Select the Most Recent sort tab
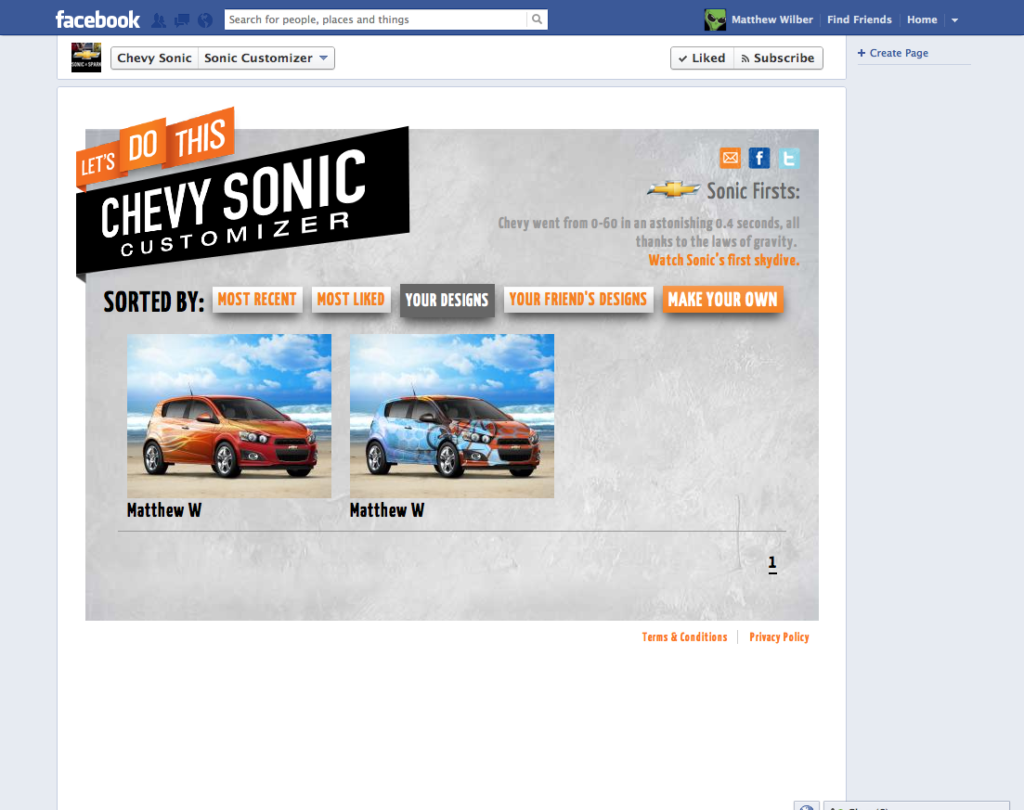The image size is (1024, 810). pos(257,299)
